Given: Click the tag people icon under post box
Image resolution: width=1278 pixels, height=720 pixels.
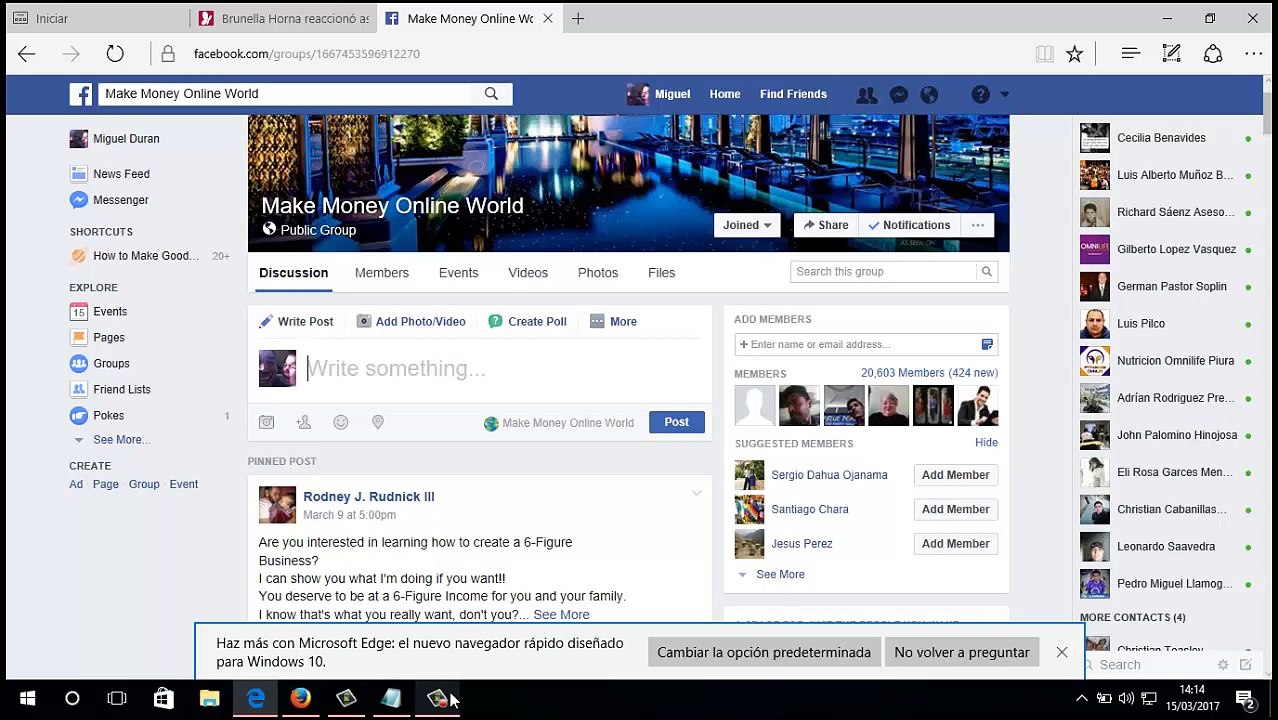Looking at the screenshot, I should click(304, 423).
